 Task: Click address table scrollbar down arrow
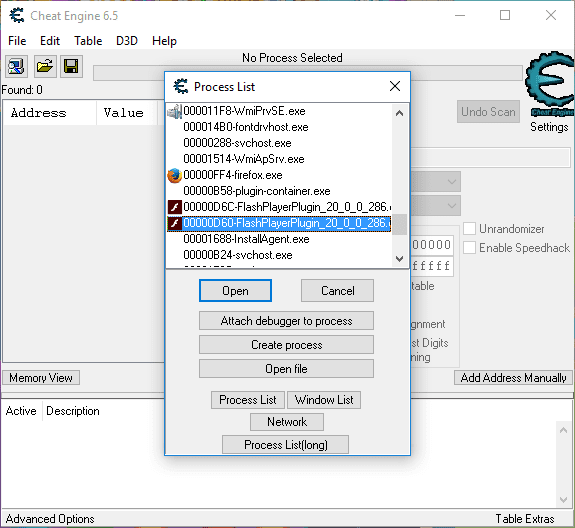[x=563, y=499]
